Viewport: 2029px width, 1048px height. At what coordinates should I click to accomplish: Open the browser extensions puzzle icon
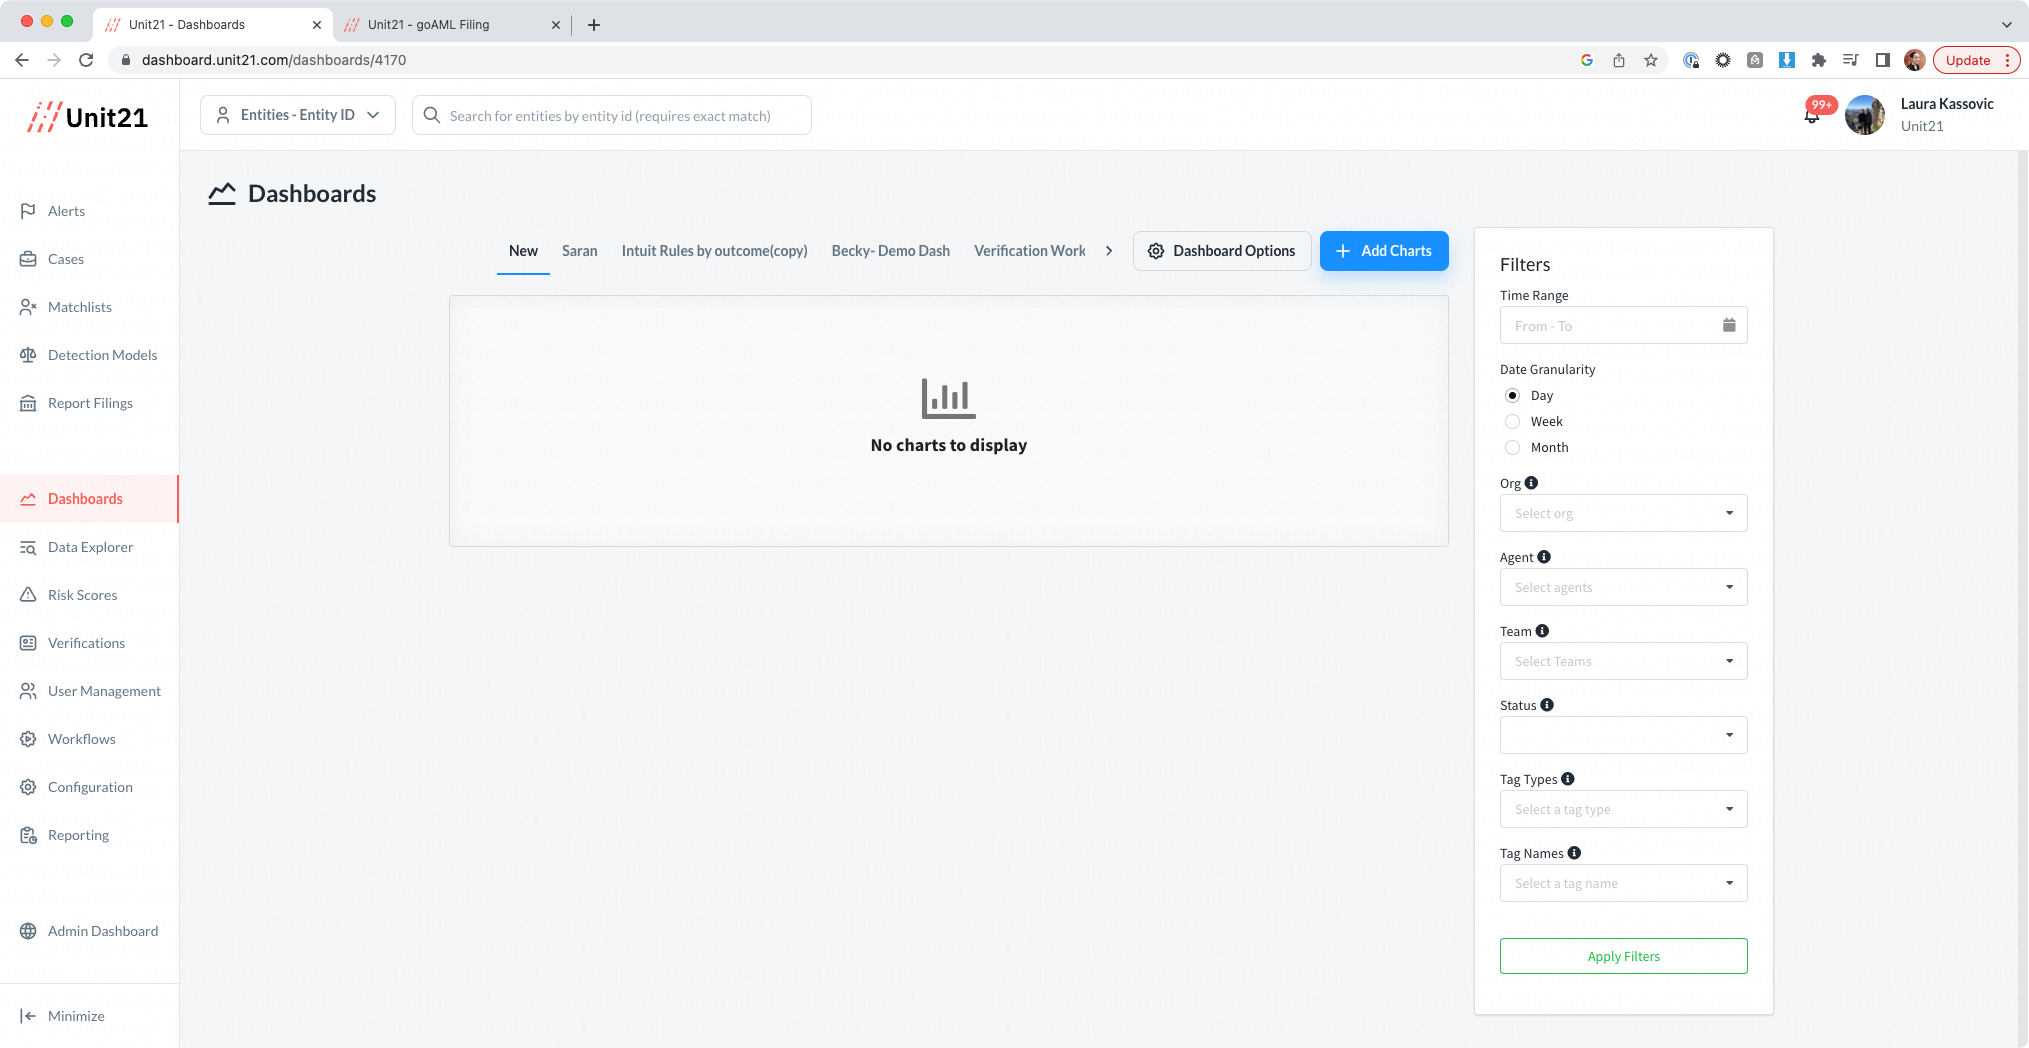pos(1819,60)
